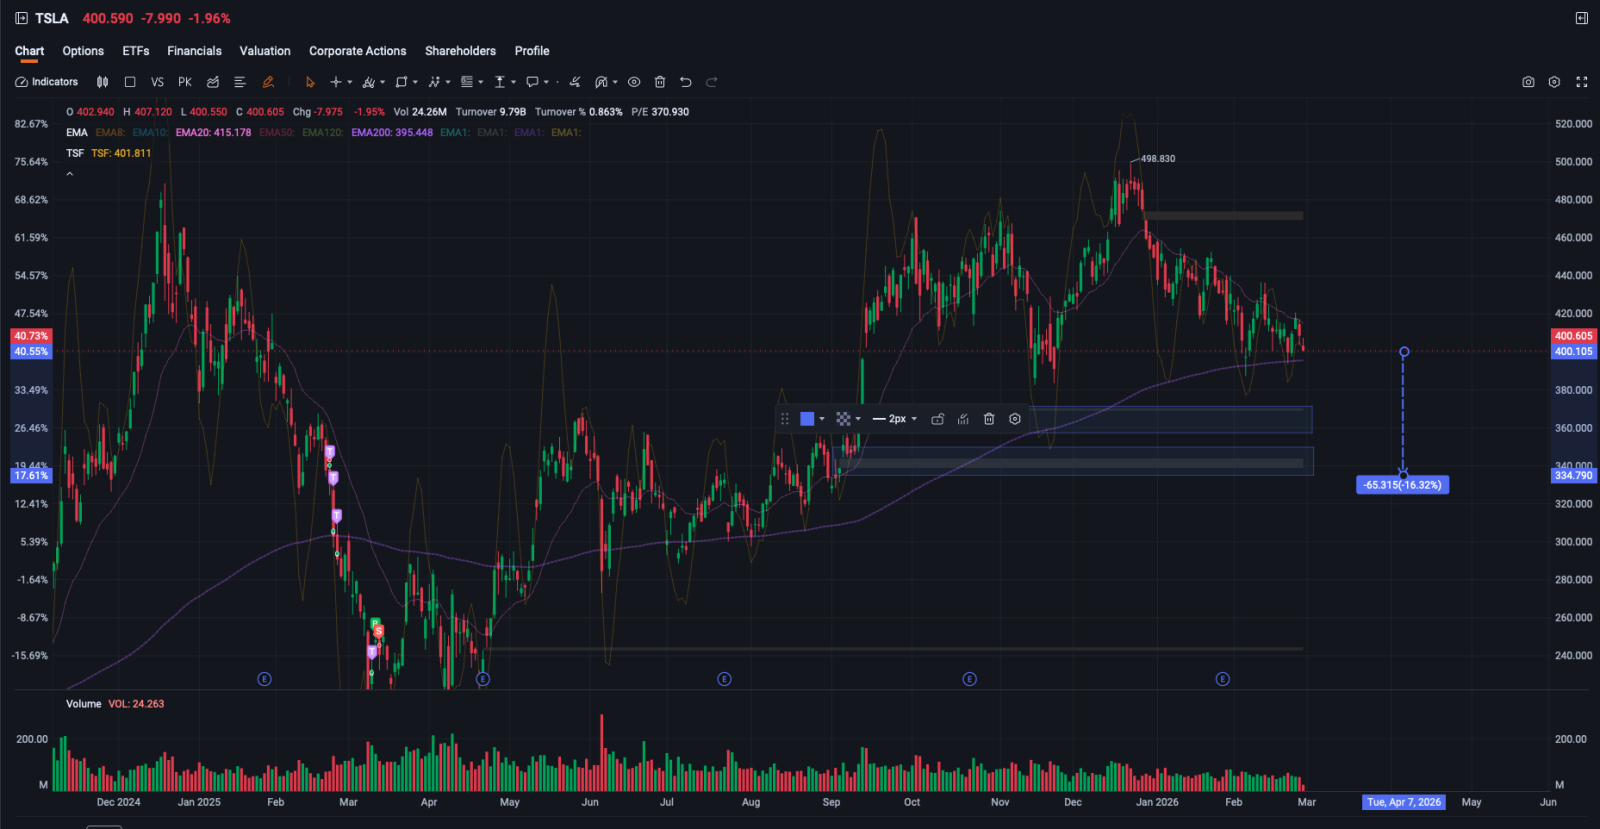The image size is (1600, 829).
Task: Select the Fibonacci levels tool
Action: point(467,82)
